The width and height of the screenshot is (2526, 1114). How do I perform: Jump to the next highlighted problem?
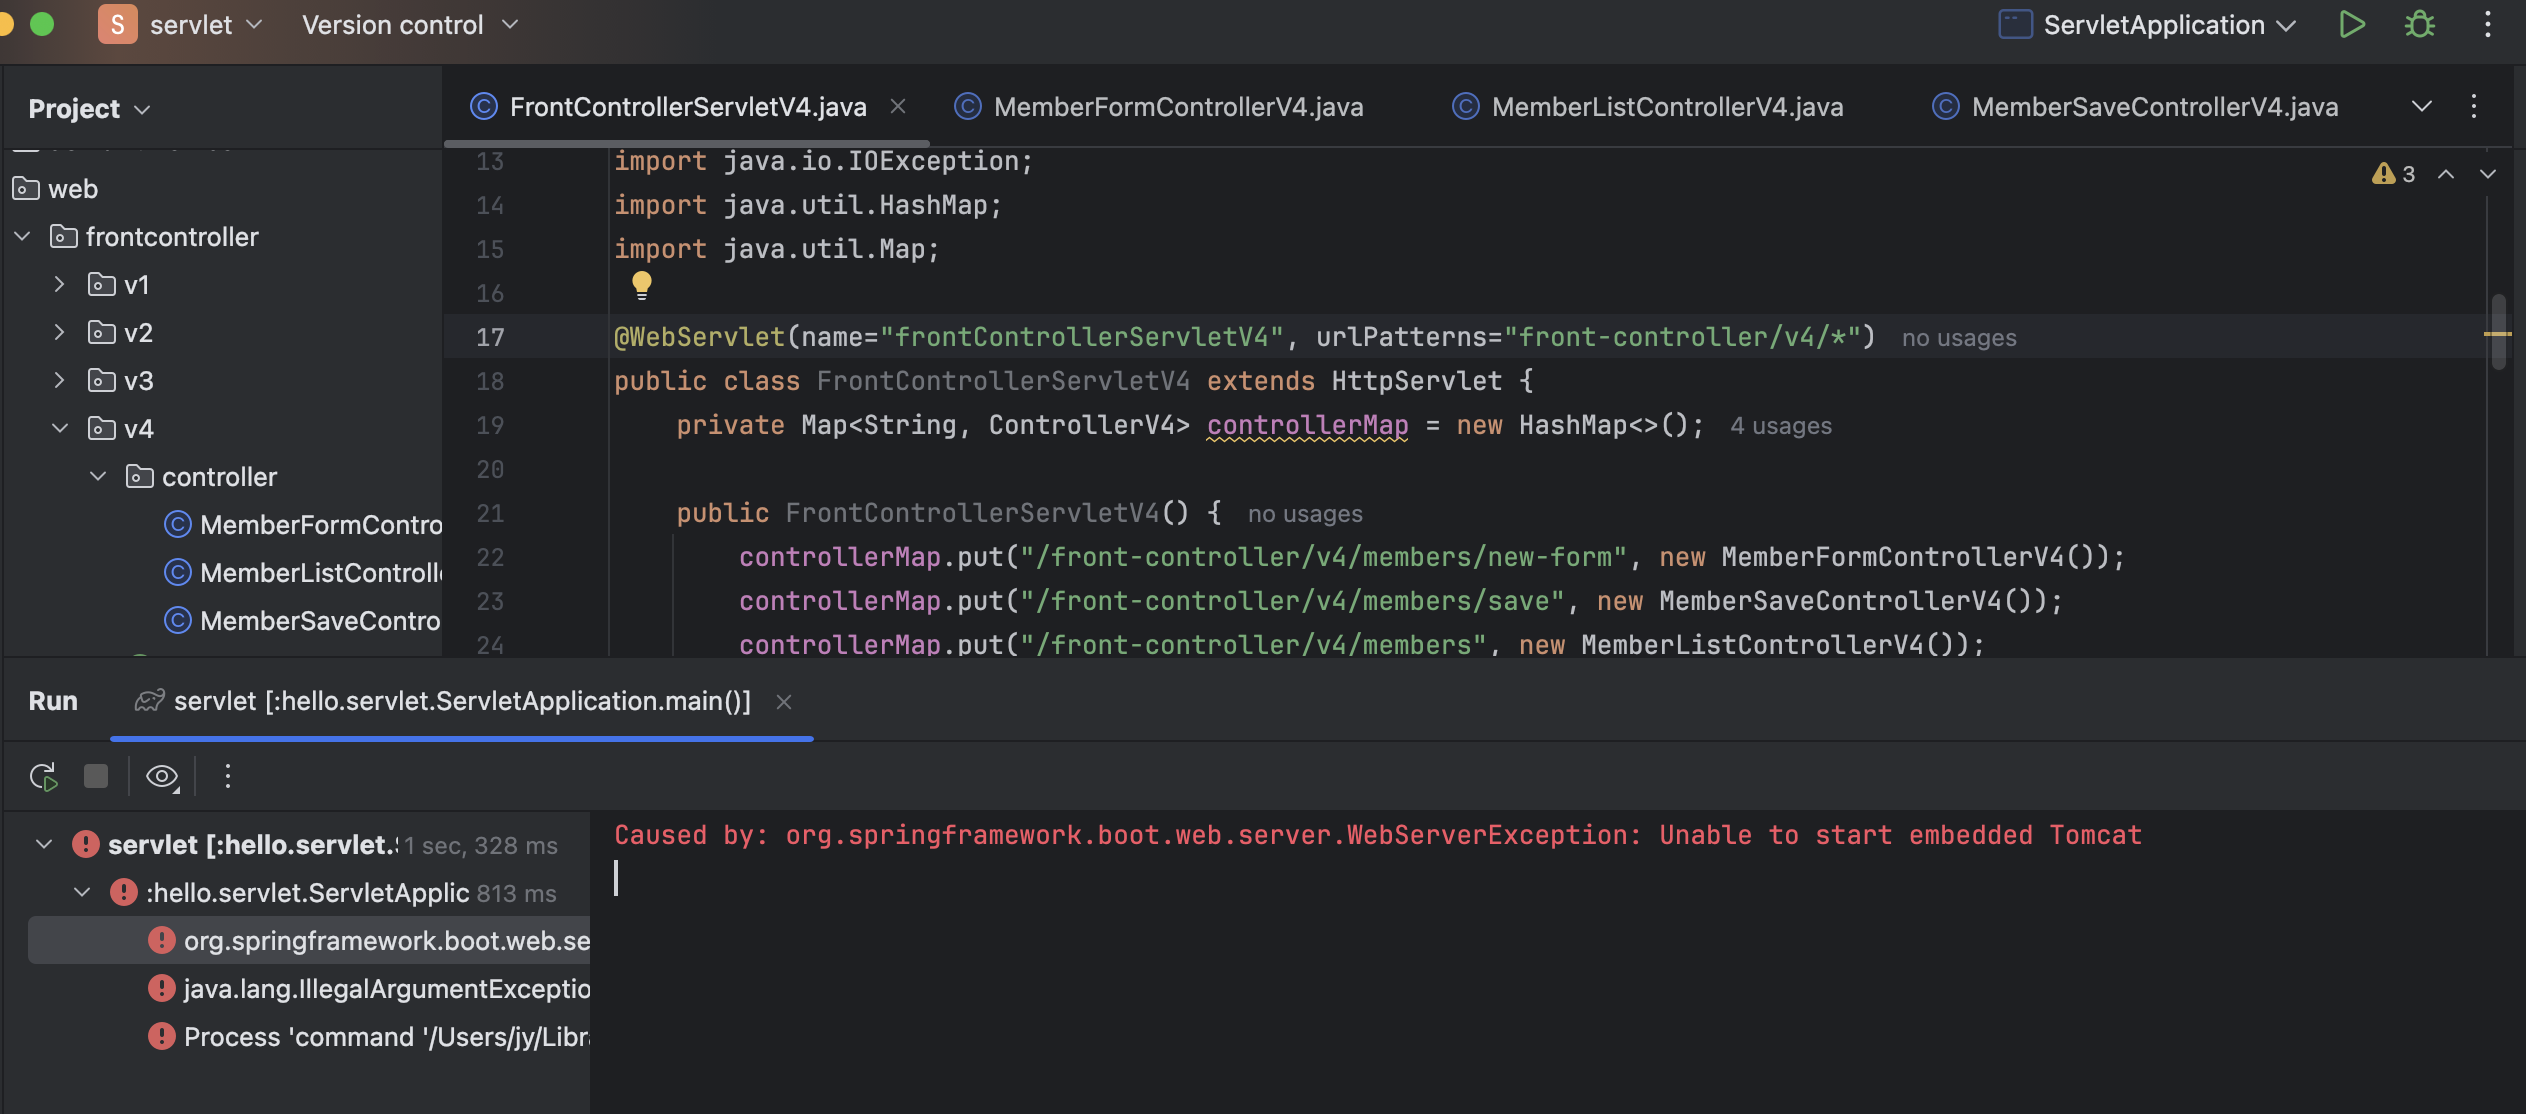tap(2488, 174)
